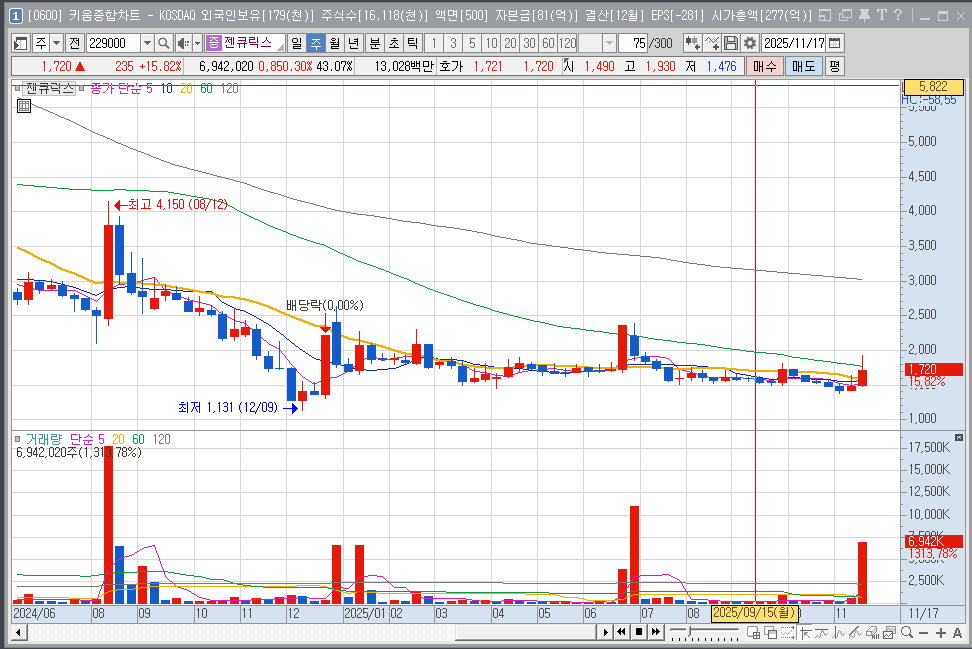Click the plus zoom-in icon at bottom
This screenshot has width=972, height=649.
point(941,633)
